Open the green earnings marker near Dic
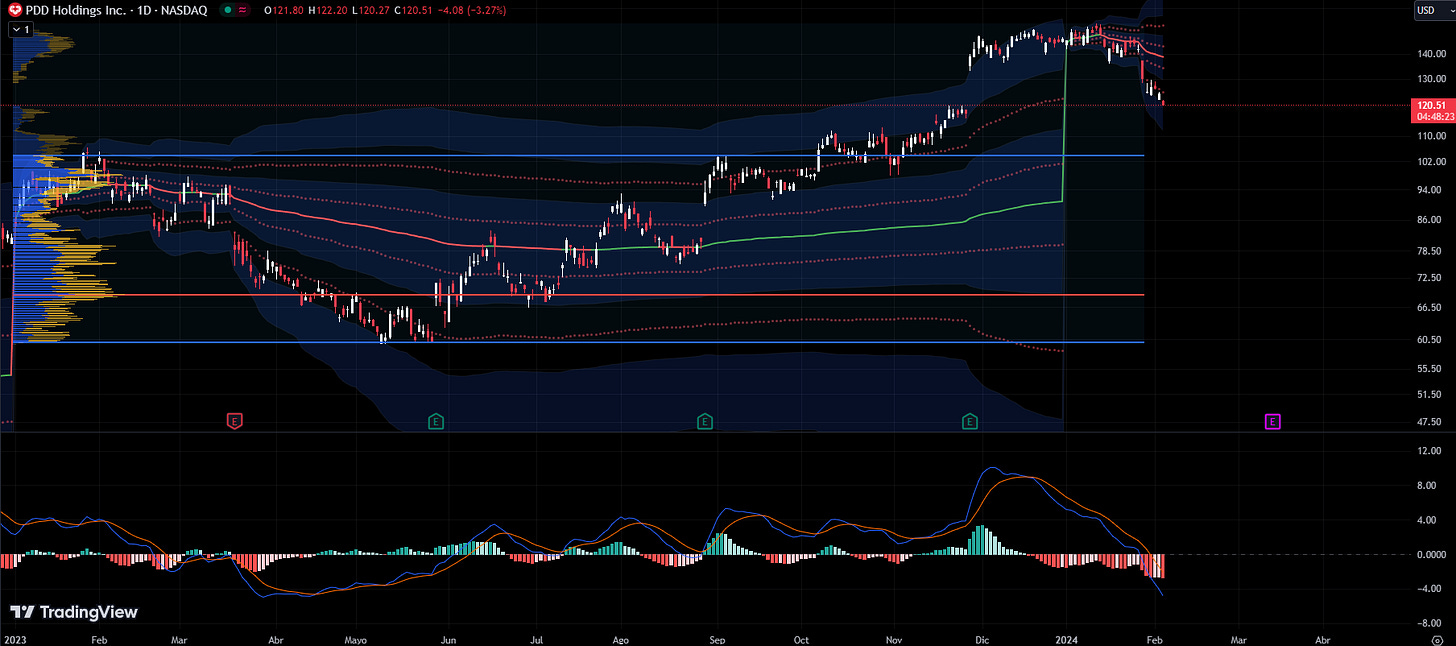This screenshot has width=1456, height=646. click(970, 422)
